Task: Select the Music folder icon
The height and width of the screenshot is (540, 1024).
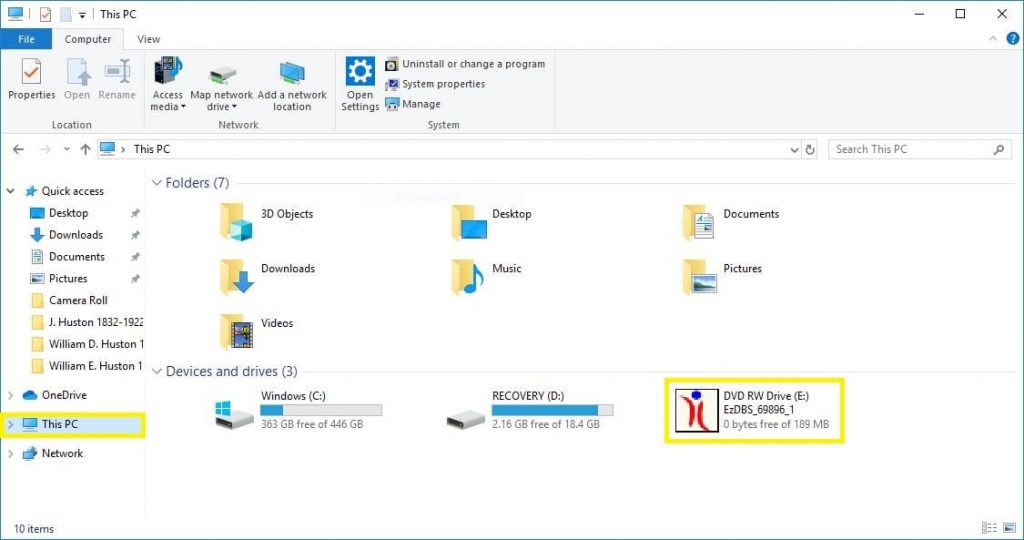Action: click(x=468, y=277)
